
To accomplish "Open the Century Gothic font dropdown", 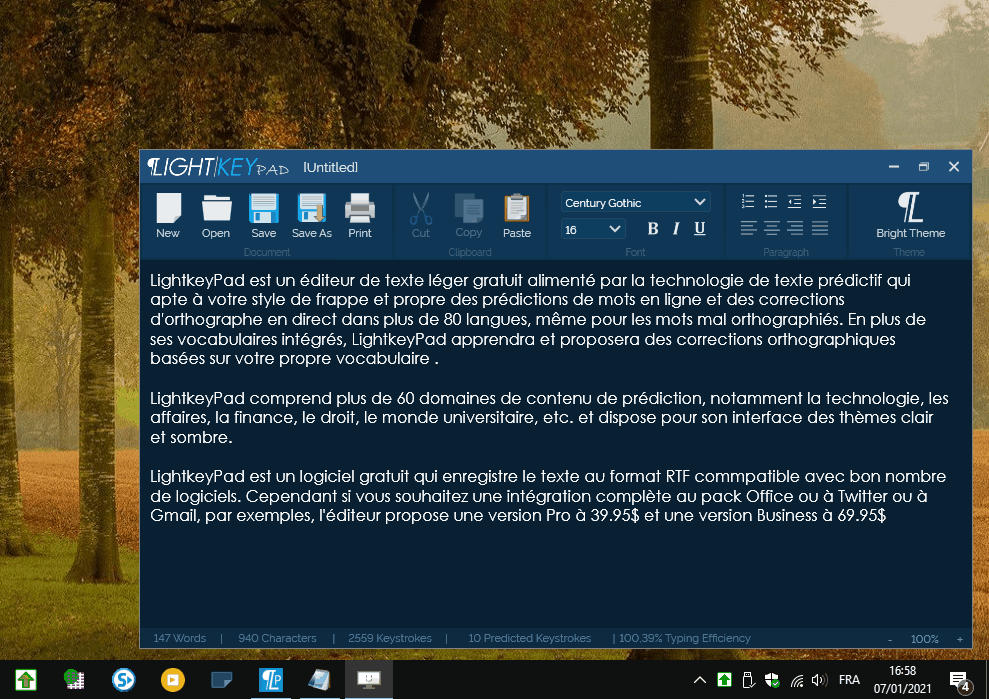I will tap(635, 203).
